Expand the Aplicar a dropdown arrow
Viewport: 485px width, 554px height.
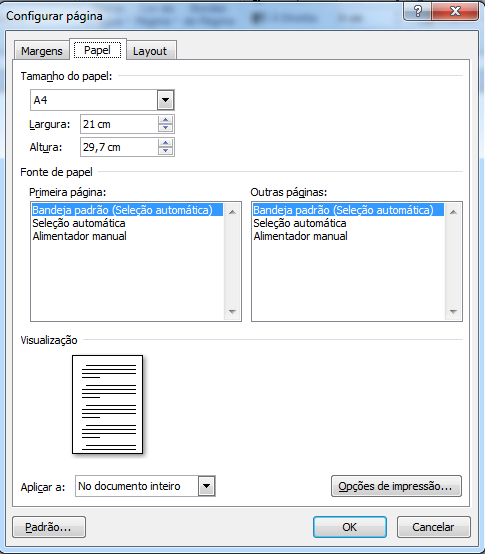click(207, 486)
